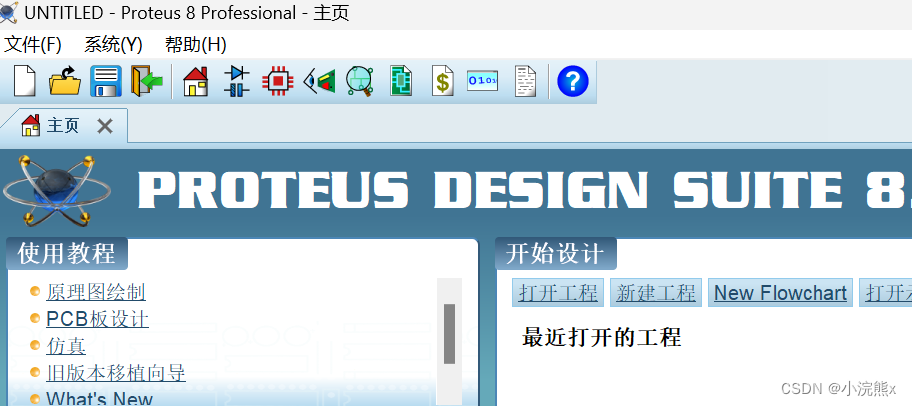The image size is (912, 406).
Task: Close the project with the door icon
Action: [x=147, y=81]
